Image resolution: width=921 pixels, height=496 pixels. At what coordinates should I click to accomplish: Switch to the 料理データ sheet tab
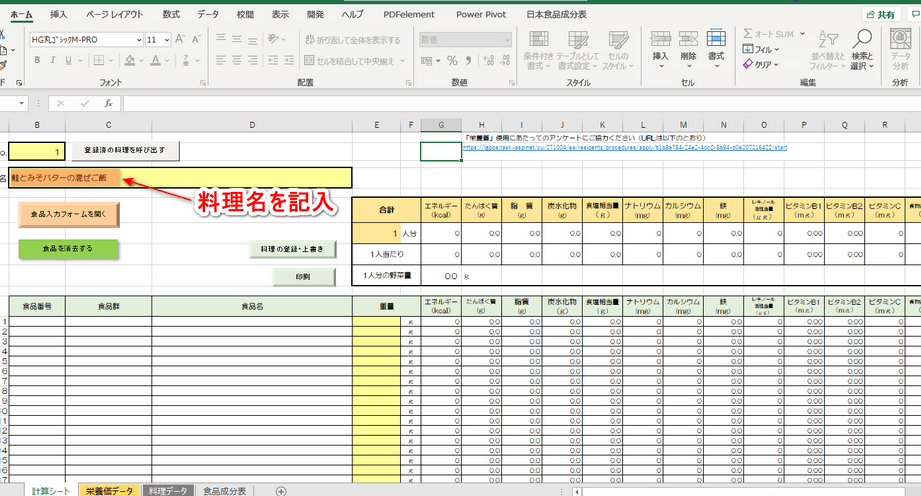tap(167, 490)
